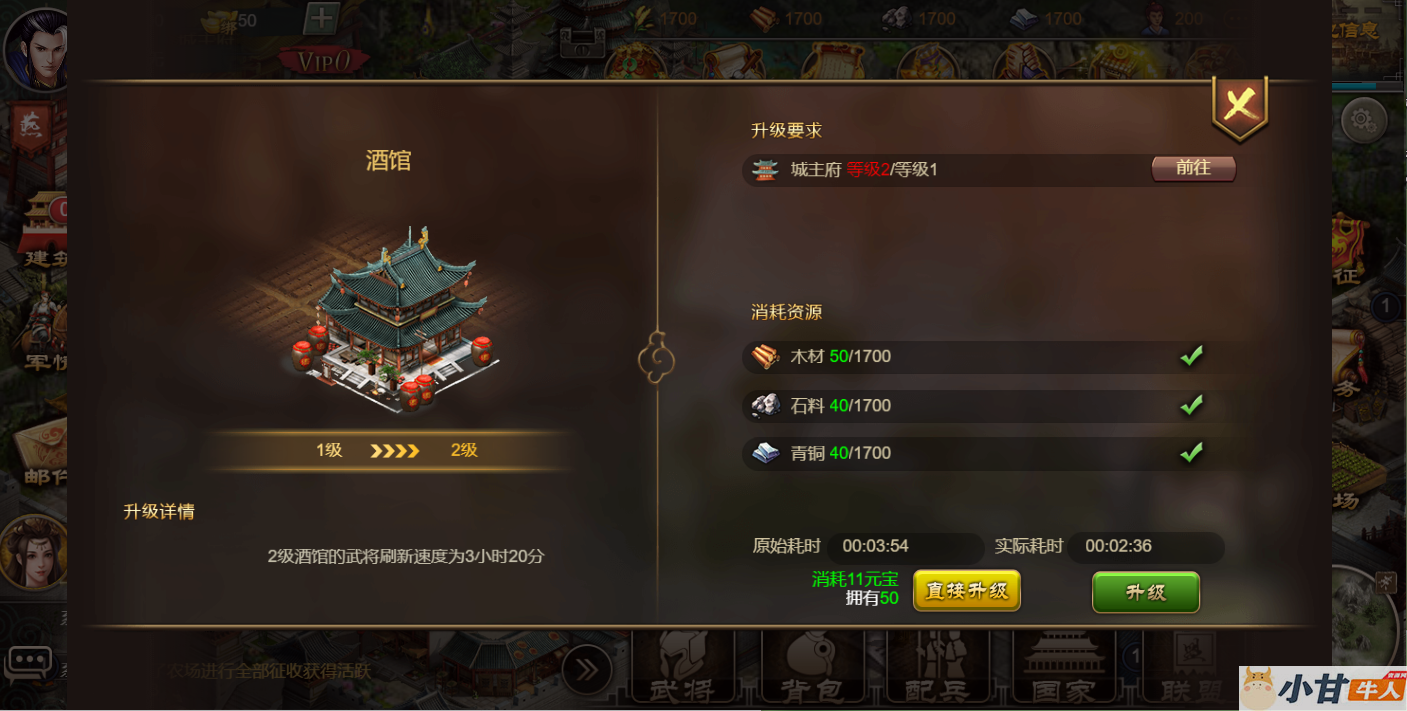The height and width of the screenshot is (711, 1407).
Task: Click the wood 木材 resource icon
Action: tap(766, 356)
